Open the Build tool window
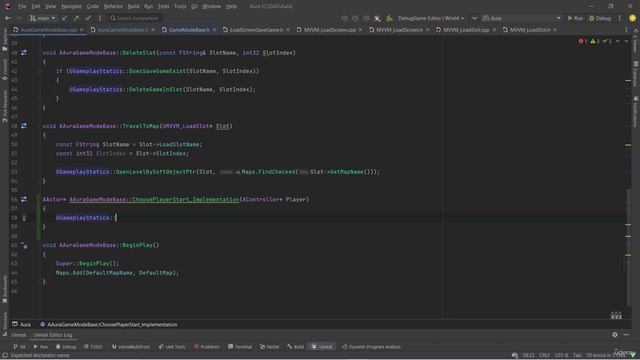Screen dimensions: 640x360 click(x=296, y=347)
